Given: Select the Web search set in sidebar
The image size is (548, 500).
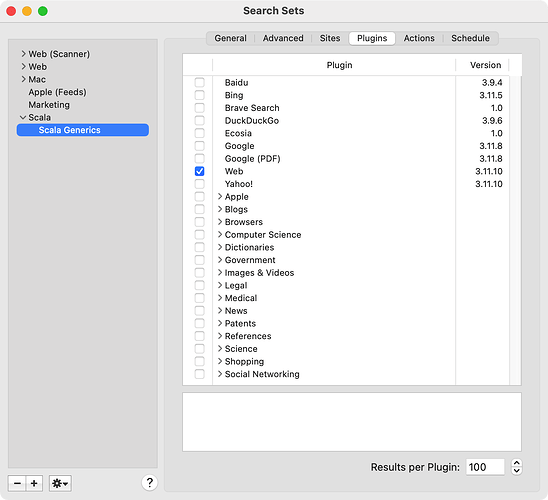Looking at the screenshot, I should point(37,67).
